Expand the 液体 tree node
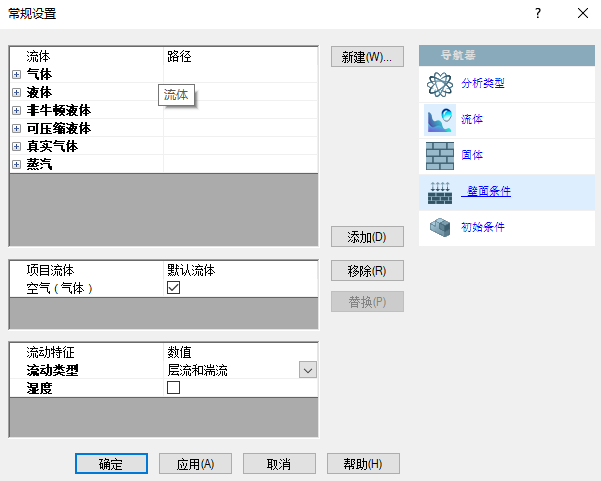This screenshot has height=481, width=601. pyautogui.click(x=16, y=92)
